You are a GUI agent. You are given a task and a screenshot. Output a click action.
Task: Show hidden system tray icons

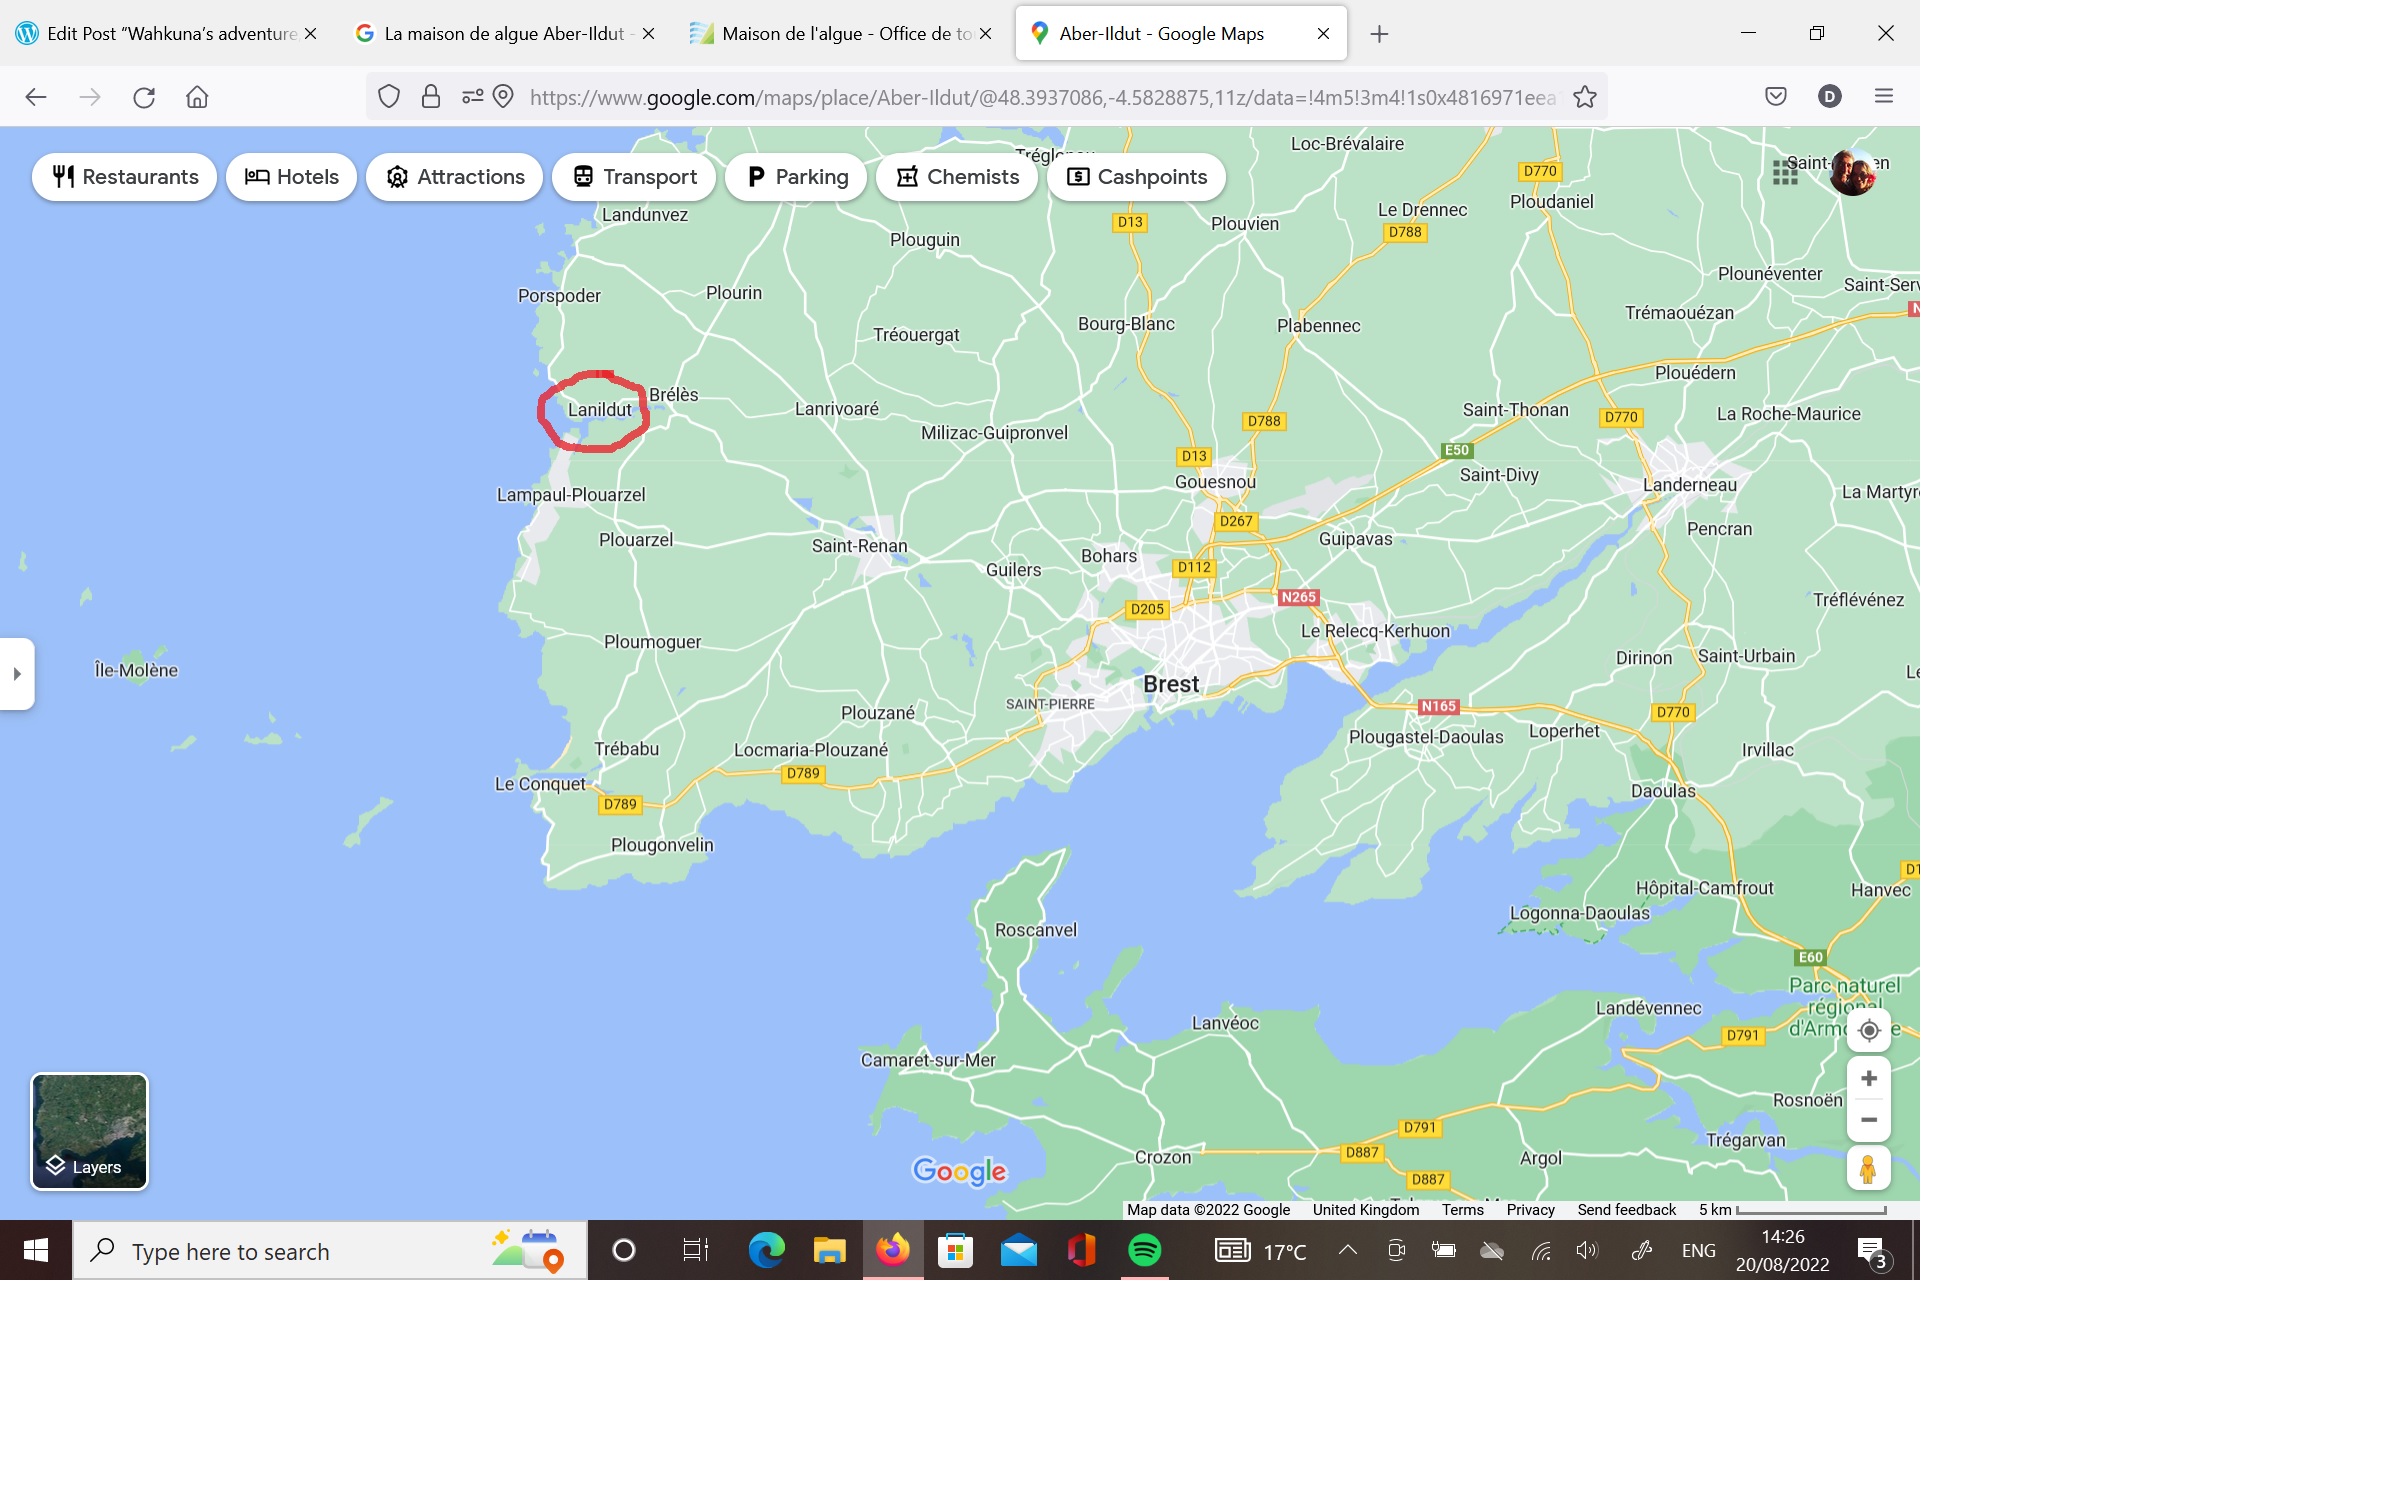click(1347, 1250)
